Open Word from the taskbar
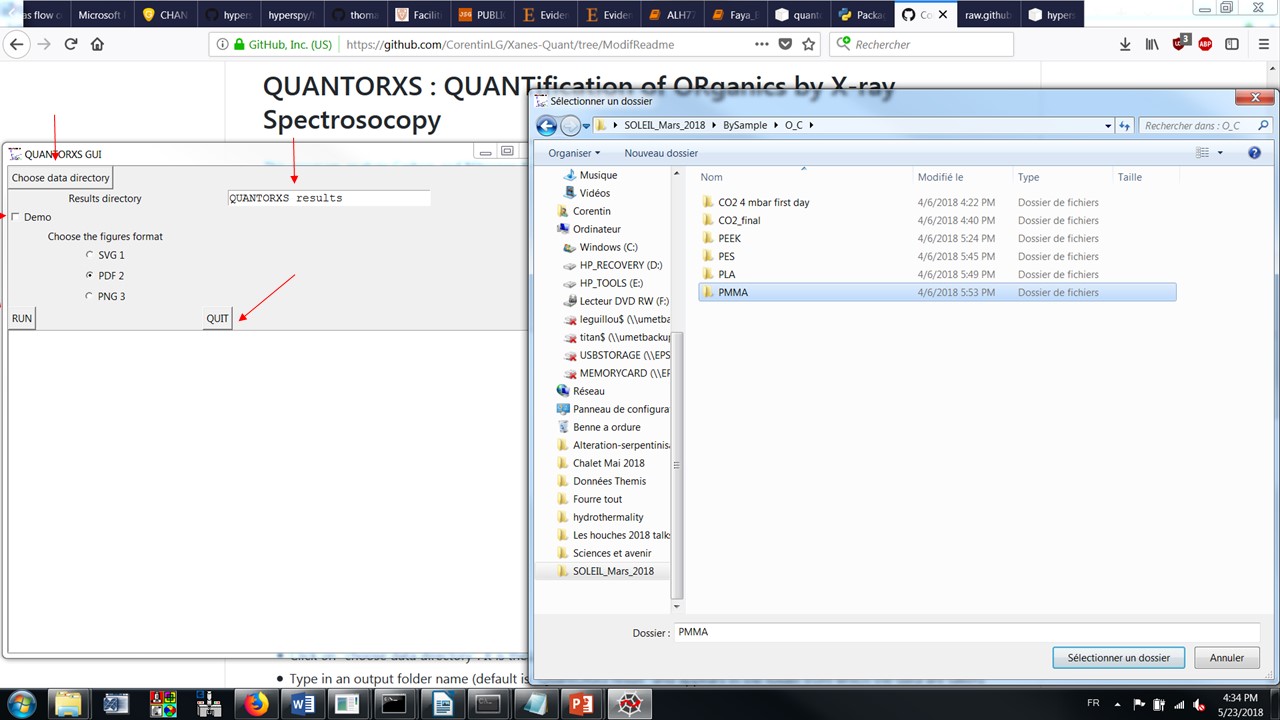The width and height of the screenshot is (1280, 720). [302, 703]
